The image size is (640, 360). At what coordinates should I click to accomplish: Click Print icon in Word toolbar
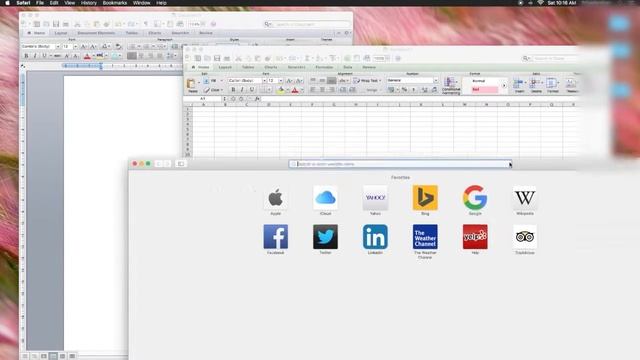66,24
